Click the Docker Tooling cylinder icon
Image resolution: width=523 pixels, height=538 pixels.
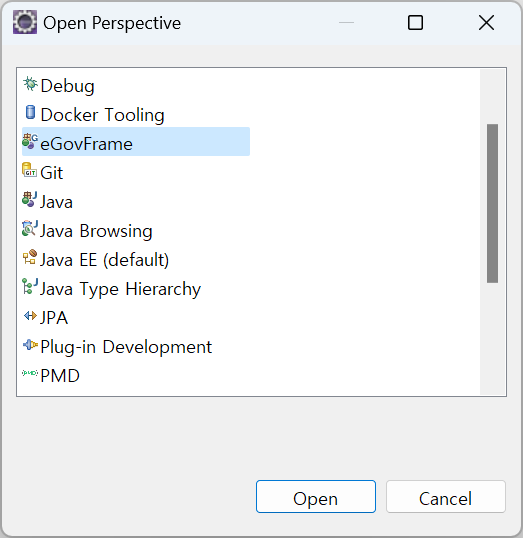30,113
